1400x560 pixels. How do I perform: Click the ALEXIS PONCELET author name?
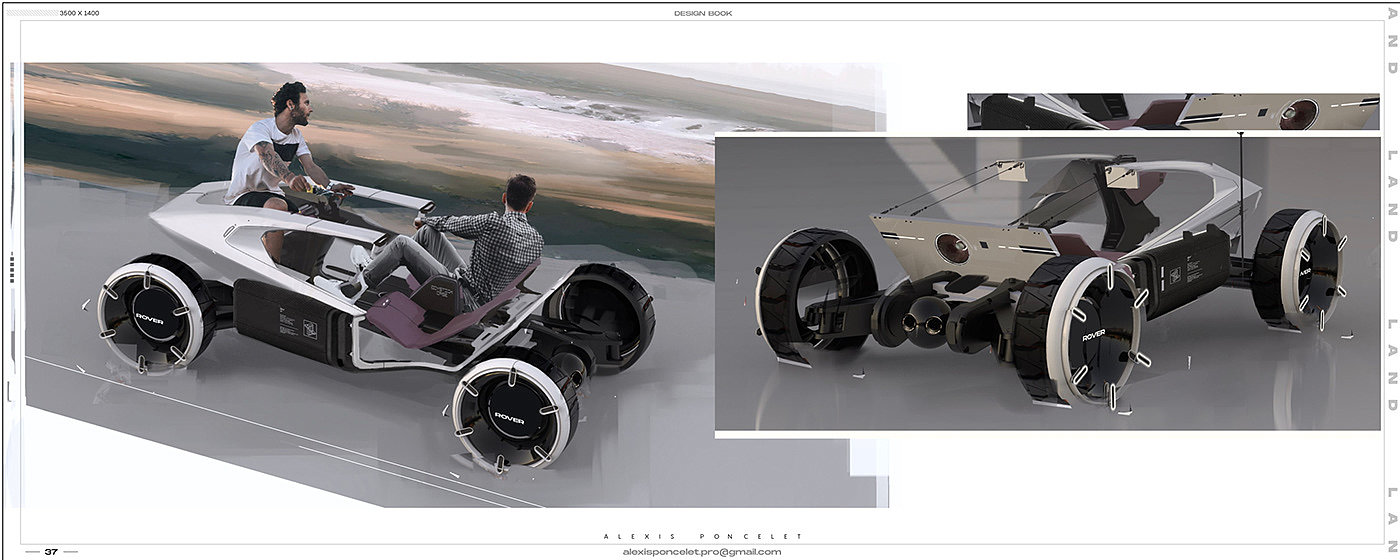click(700, 537)
